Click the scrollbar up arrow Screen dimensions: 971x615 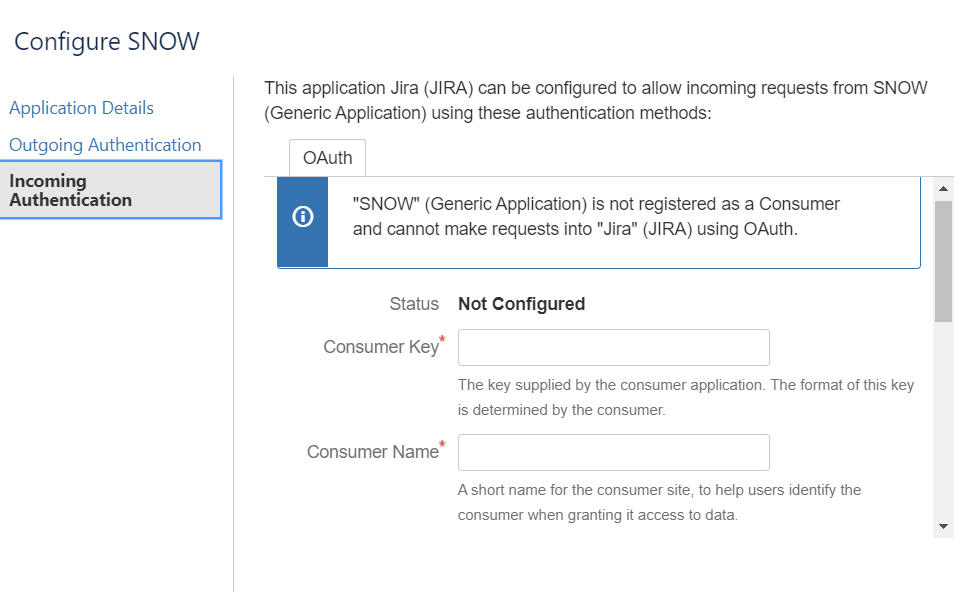click(943, 188)
